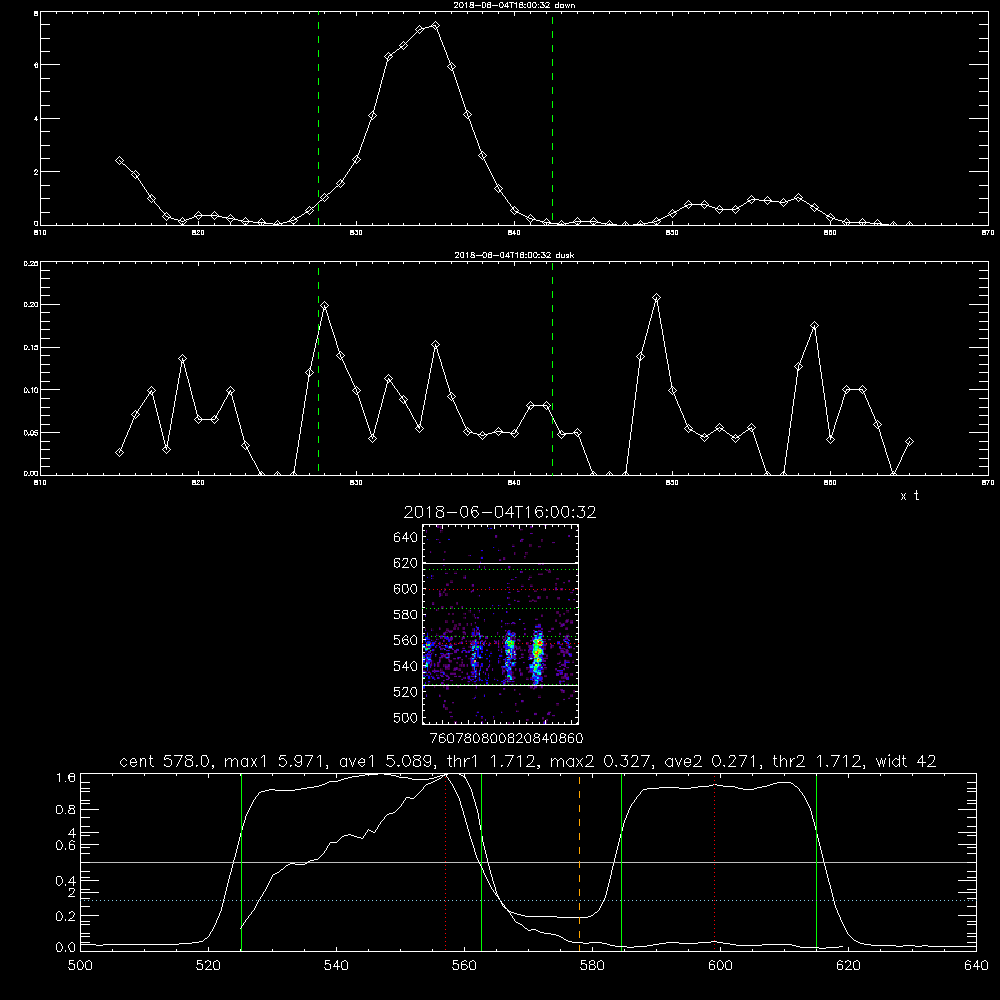Image resolution: width=1000 pixels, height=1000 pixels.
Task: Select the heatmap image panel
Action: pos(501,624)
